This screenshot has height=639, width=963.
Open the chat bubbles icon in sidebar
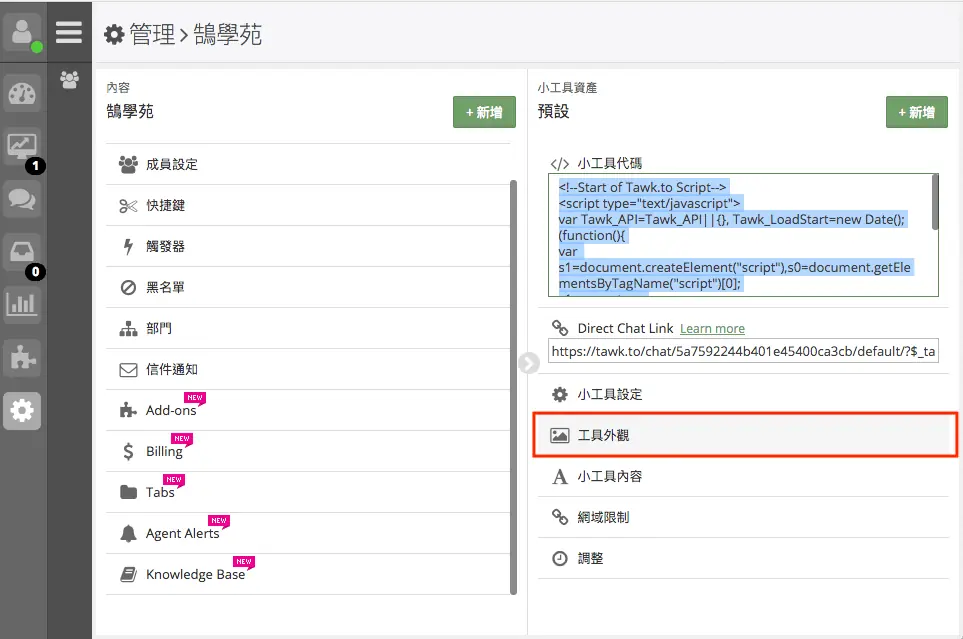coord(22,199)
